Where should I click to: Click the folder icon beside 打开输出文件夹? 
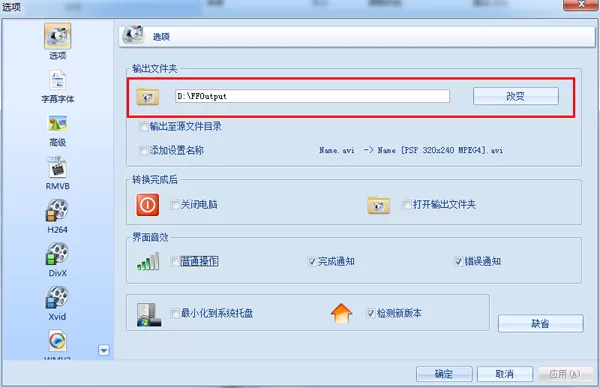[378, 205]
